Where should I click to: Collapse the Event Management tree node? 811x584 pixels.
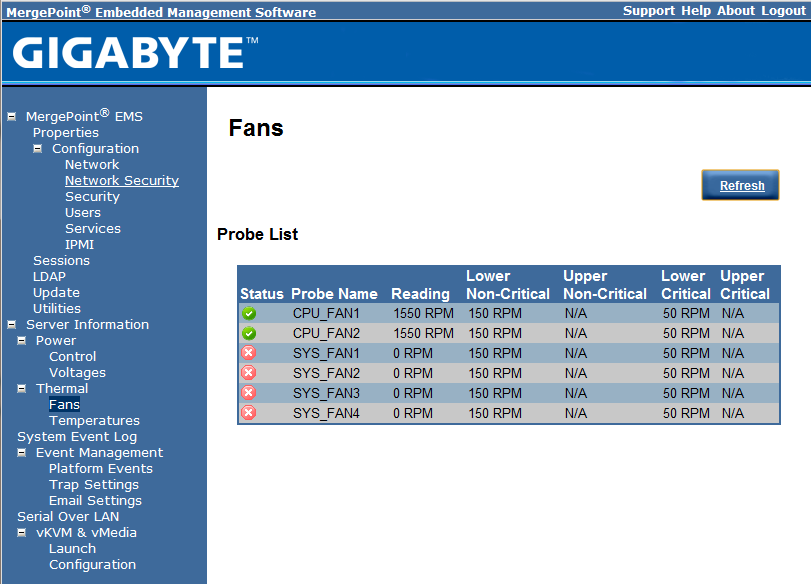tap(22, 453)
